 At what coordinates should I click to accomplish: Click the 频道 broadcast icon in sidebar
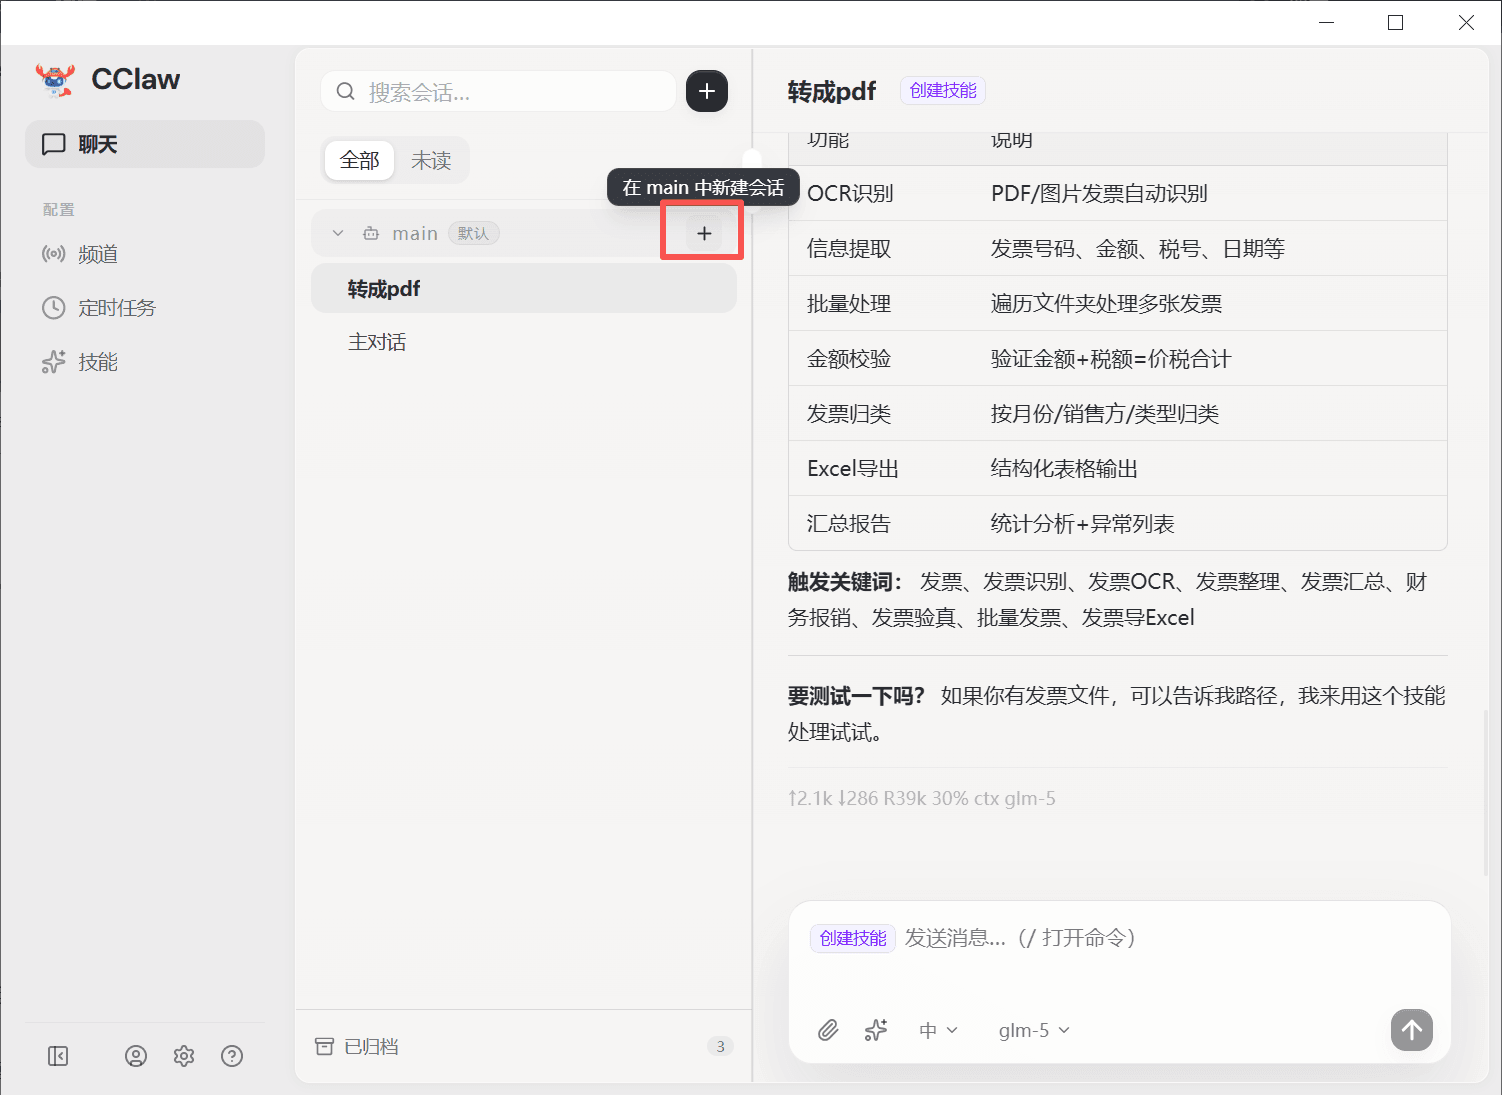pyautogui.click(x=54, y=253)
